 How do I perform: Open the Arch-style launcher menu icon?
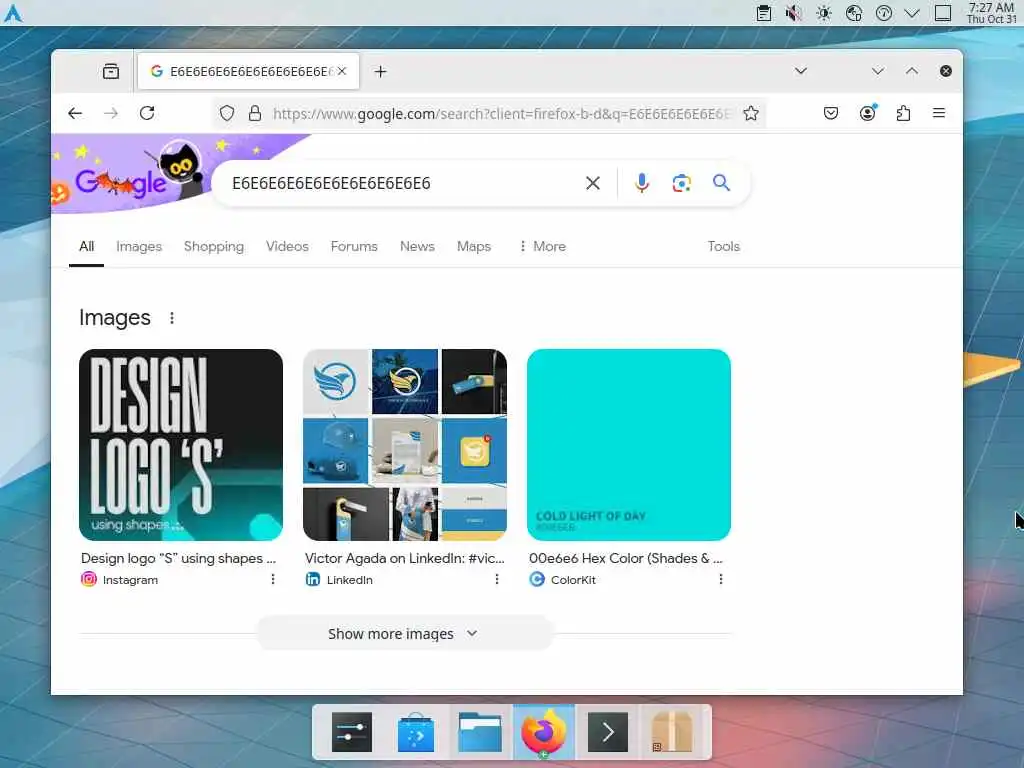(x=13, y=13)
